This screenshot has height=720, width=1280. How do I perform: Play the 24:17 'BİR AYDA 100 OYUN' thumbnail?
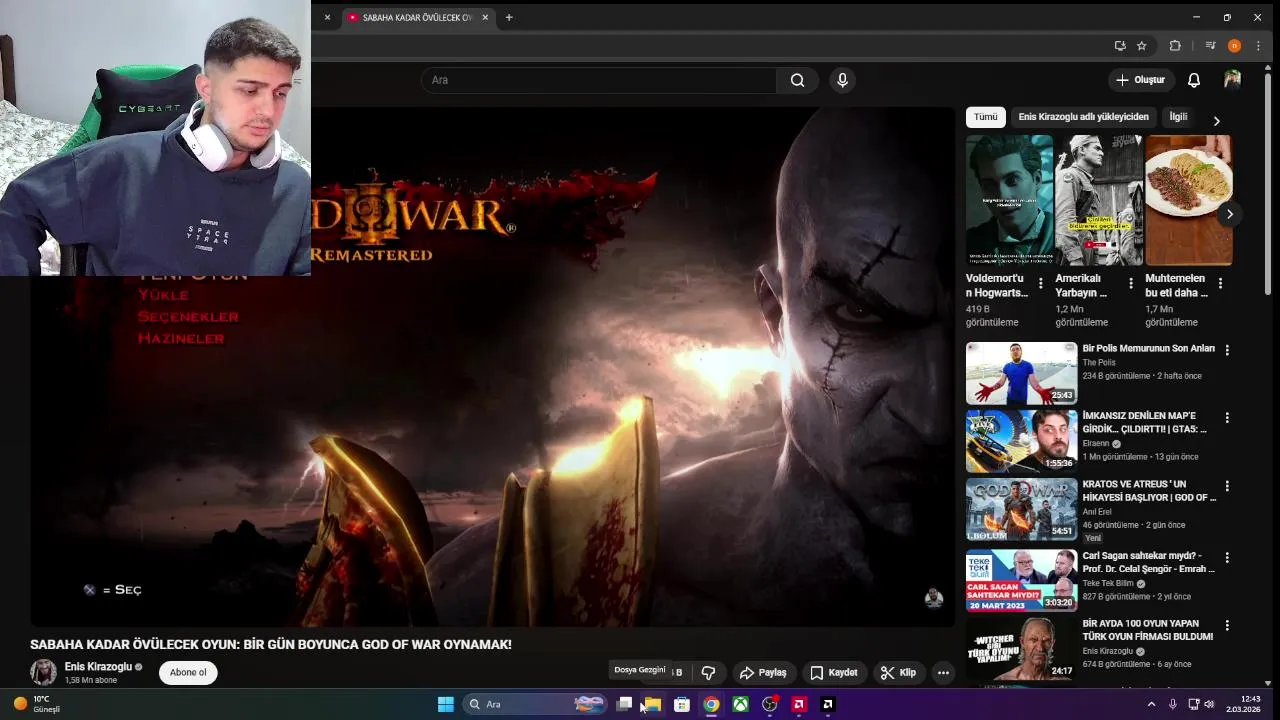(1021, 648)
